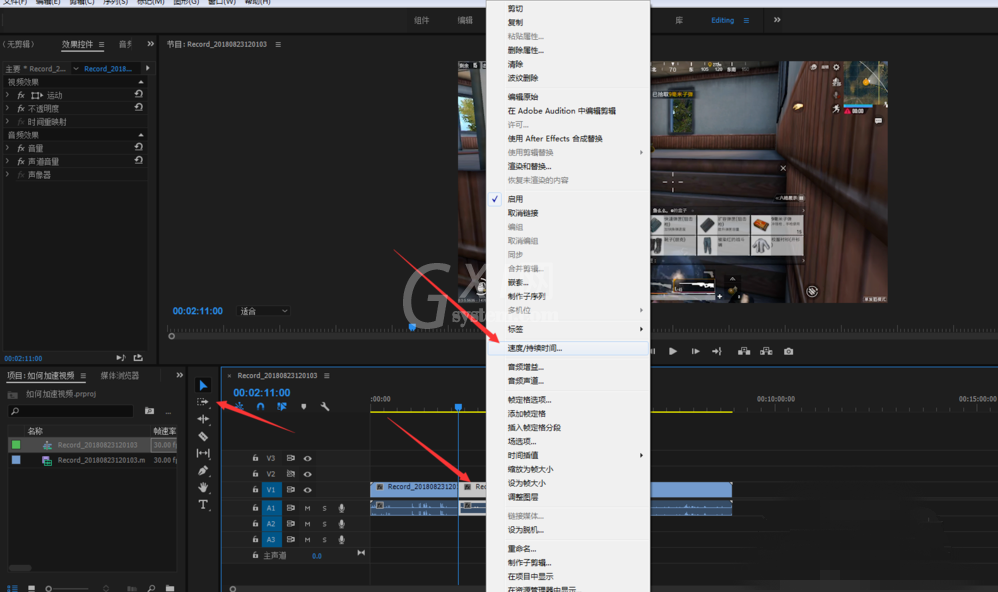Toggle Linked Selection icon in timeline
The image size is (998, 592).
[281, 406]
